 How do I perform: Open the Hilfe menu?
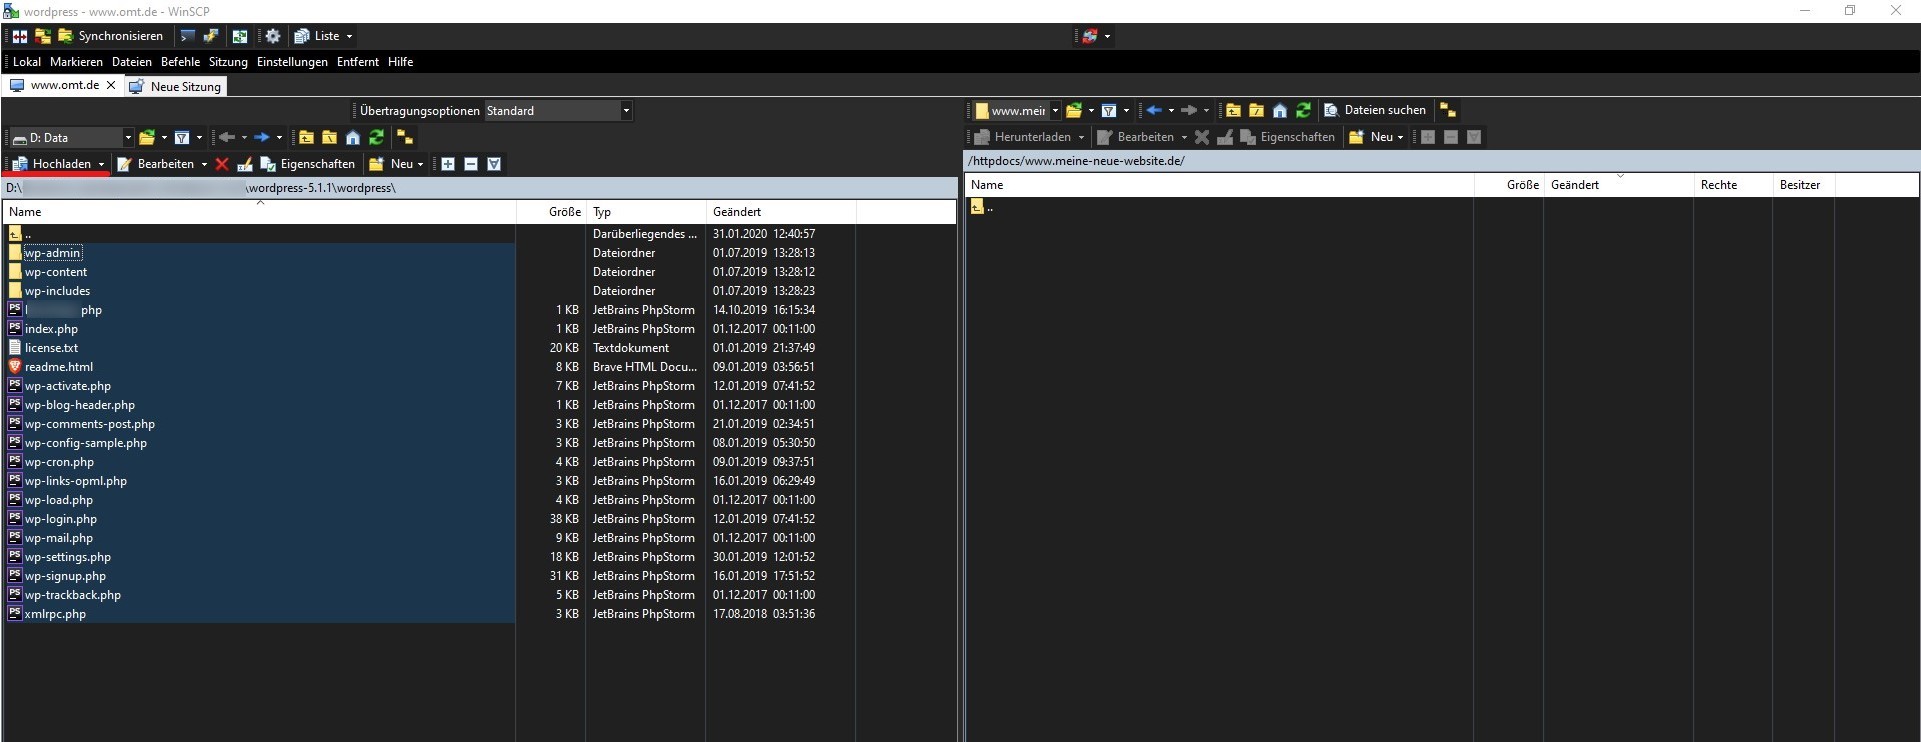[400, 62]
